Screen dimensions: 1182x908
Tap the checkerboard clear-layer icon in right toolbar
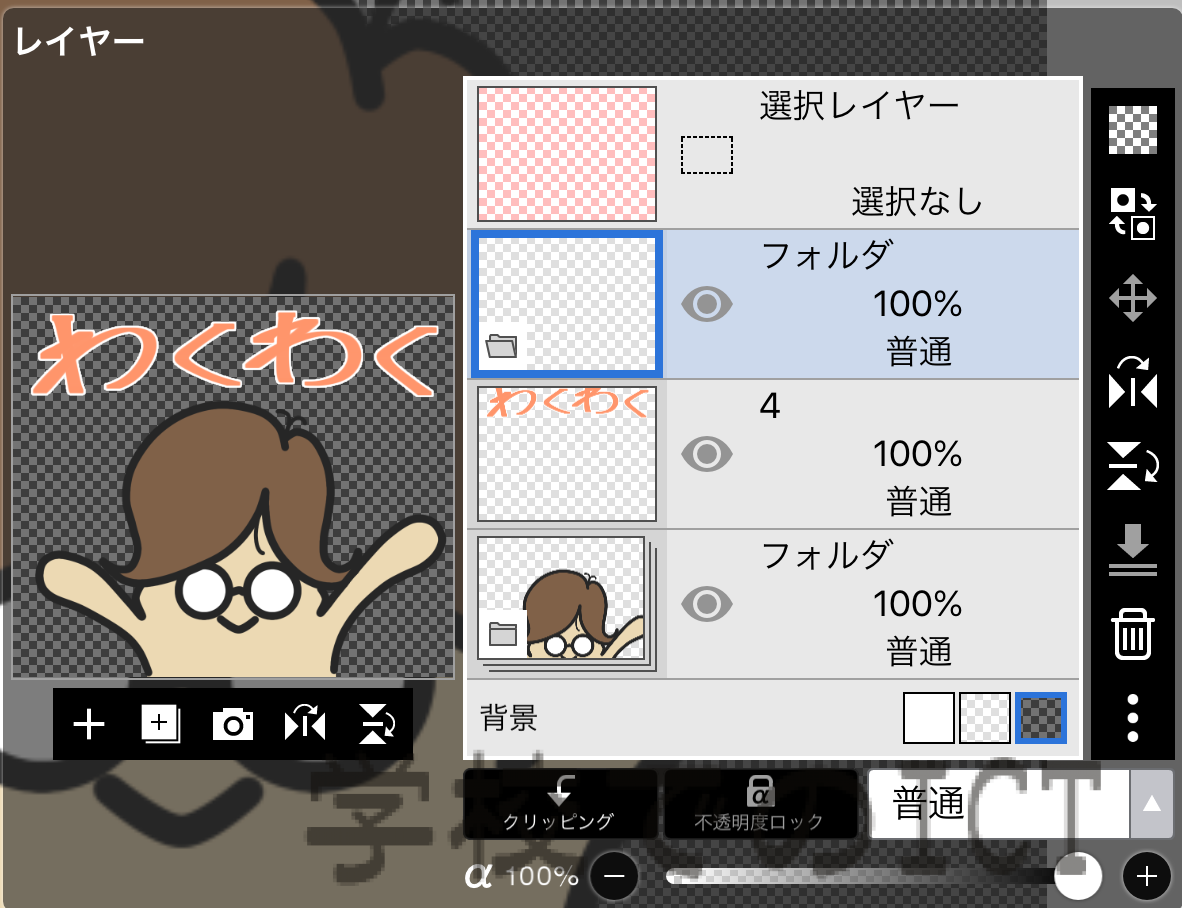click(x=1132, y=130)
